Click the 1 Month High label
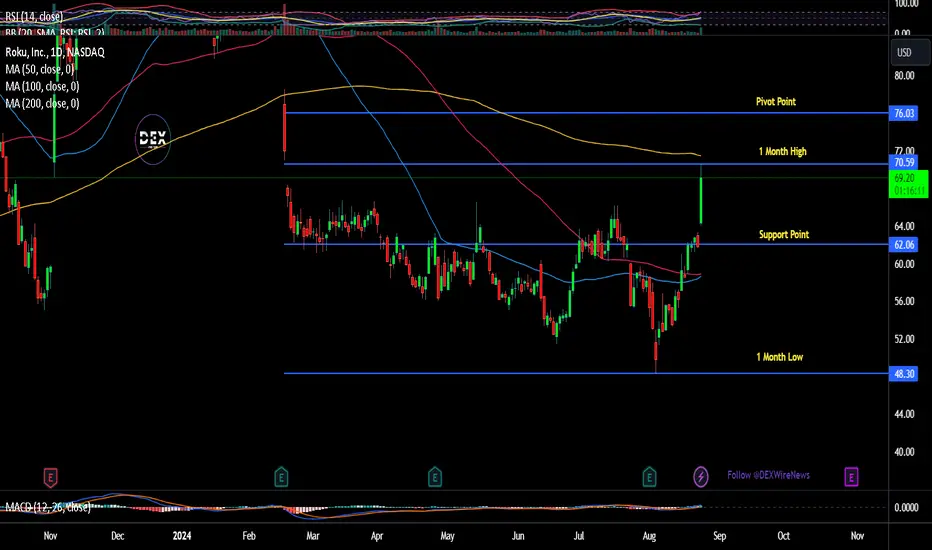Viewport: 932px width, 550px height. (783, 152)
